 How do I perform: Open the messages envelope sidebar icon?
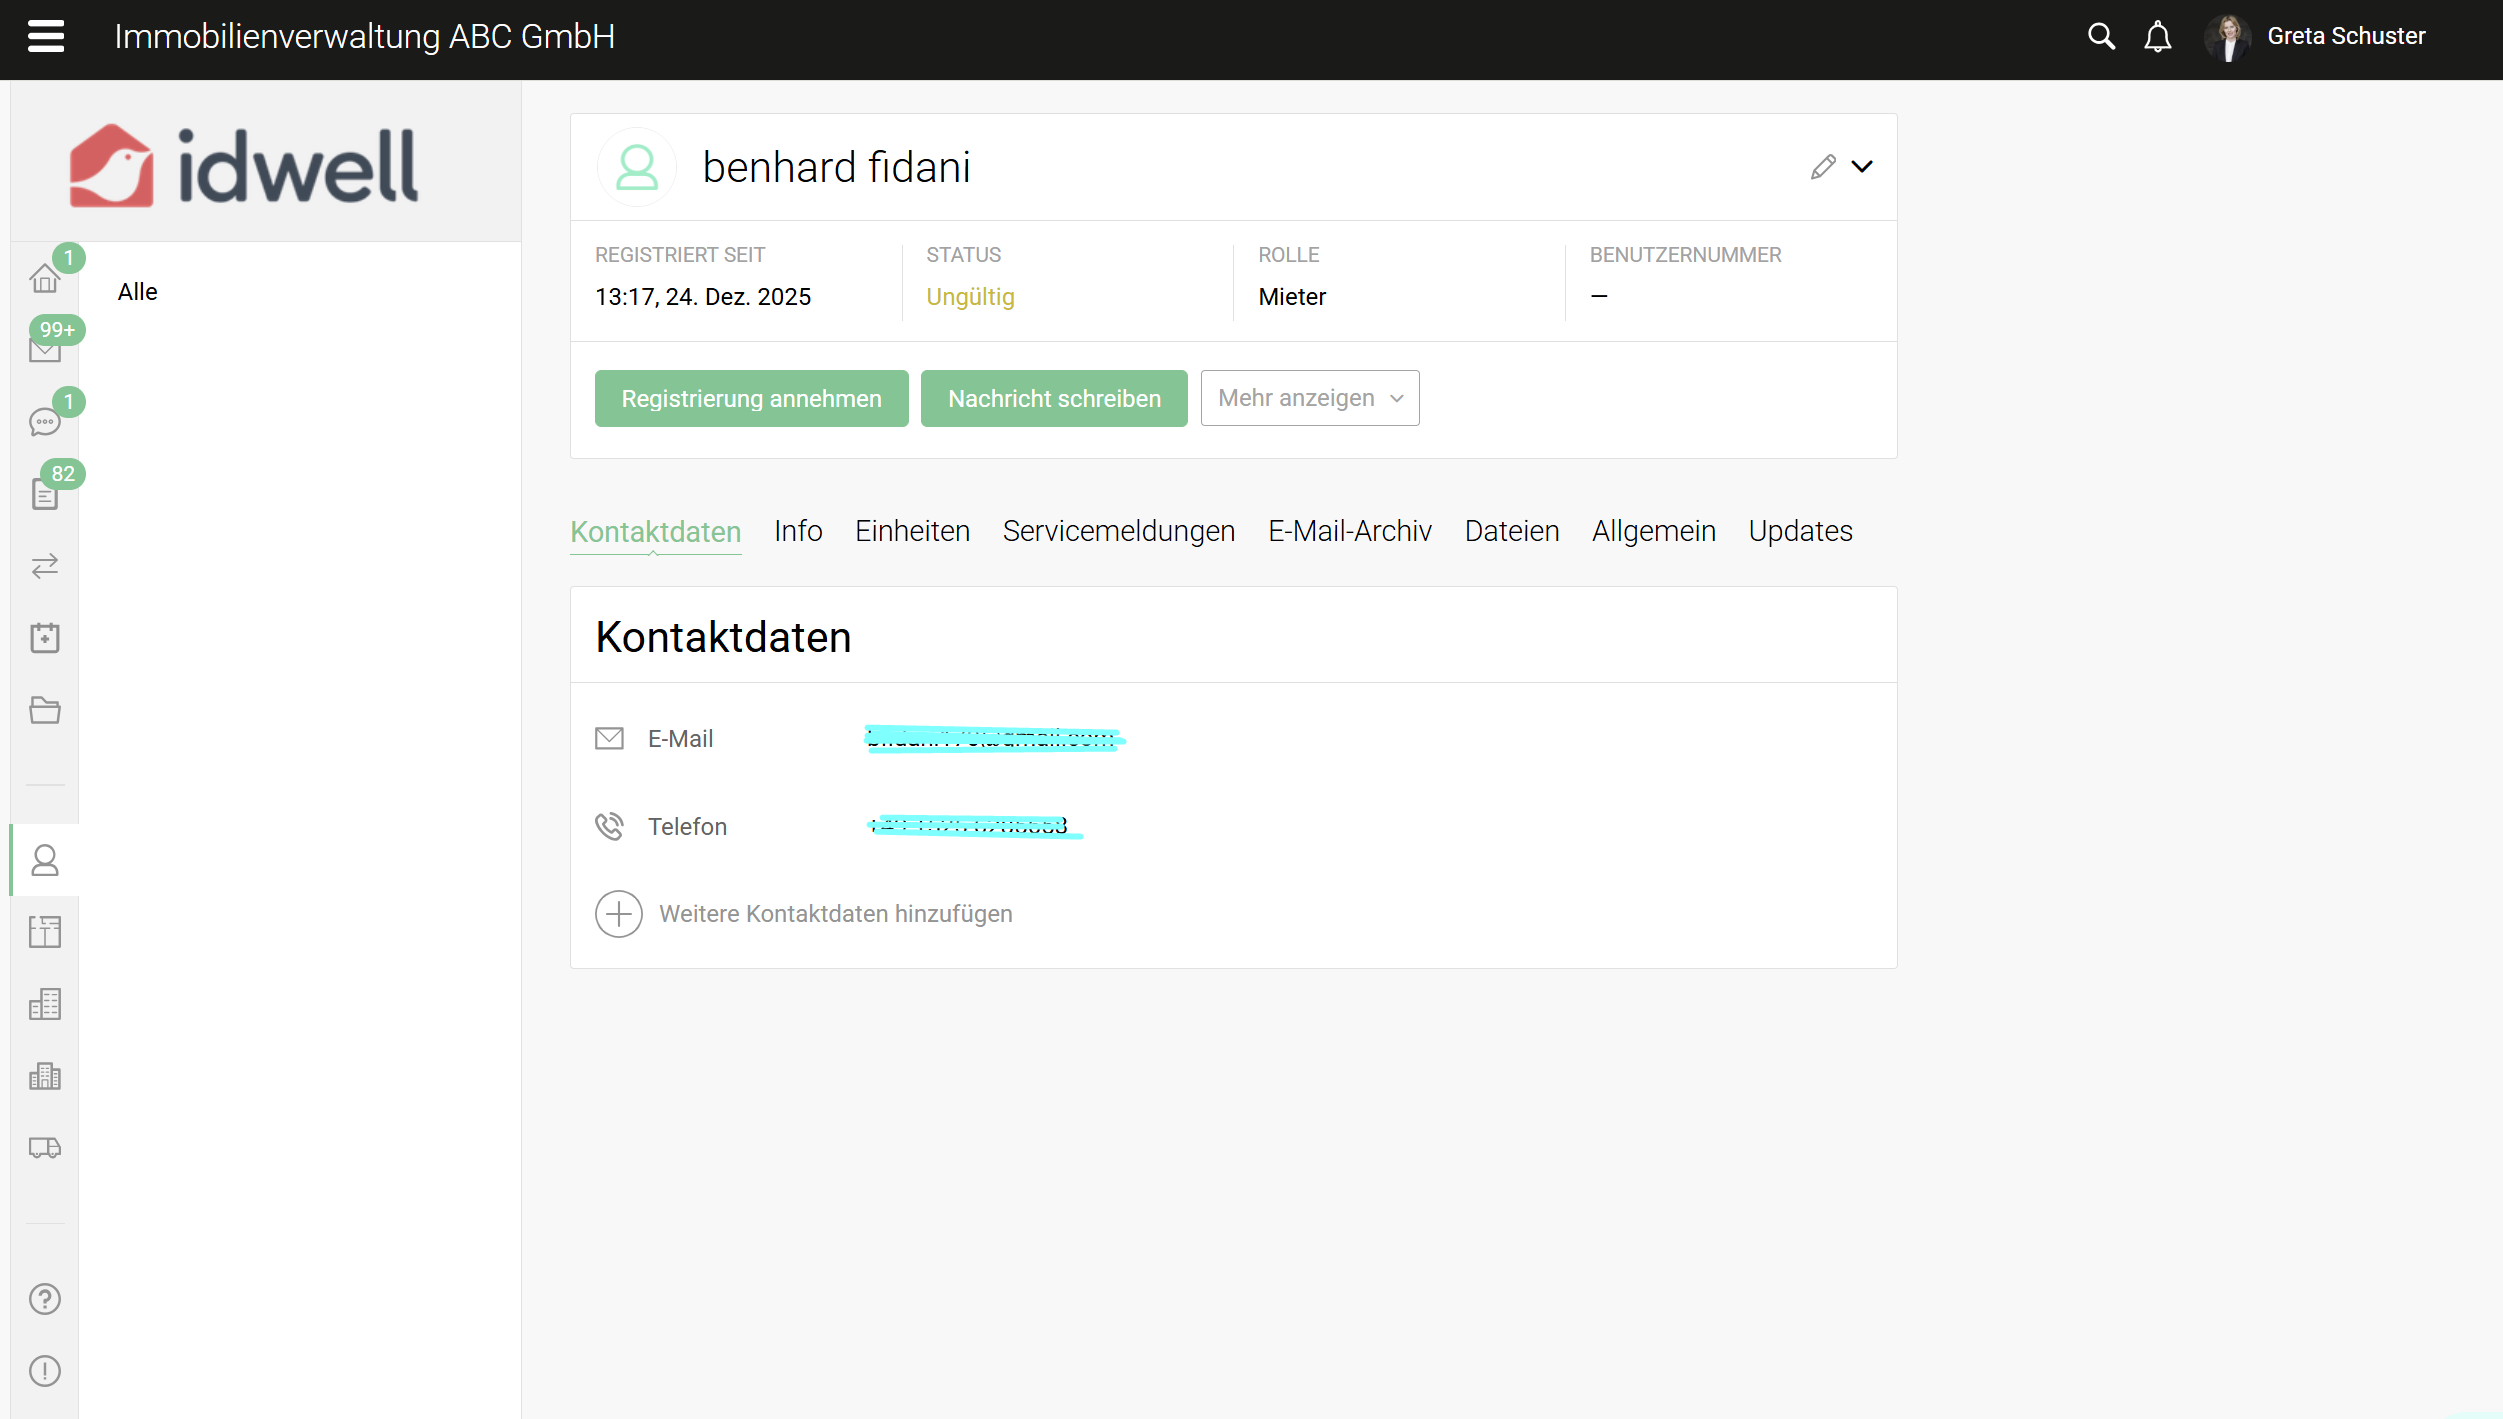coord(45,350)
